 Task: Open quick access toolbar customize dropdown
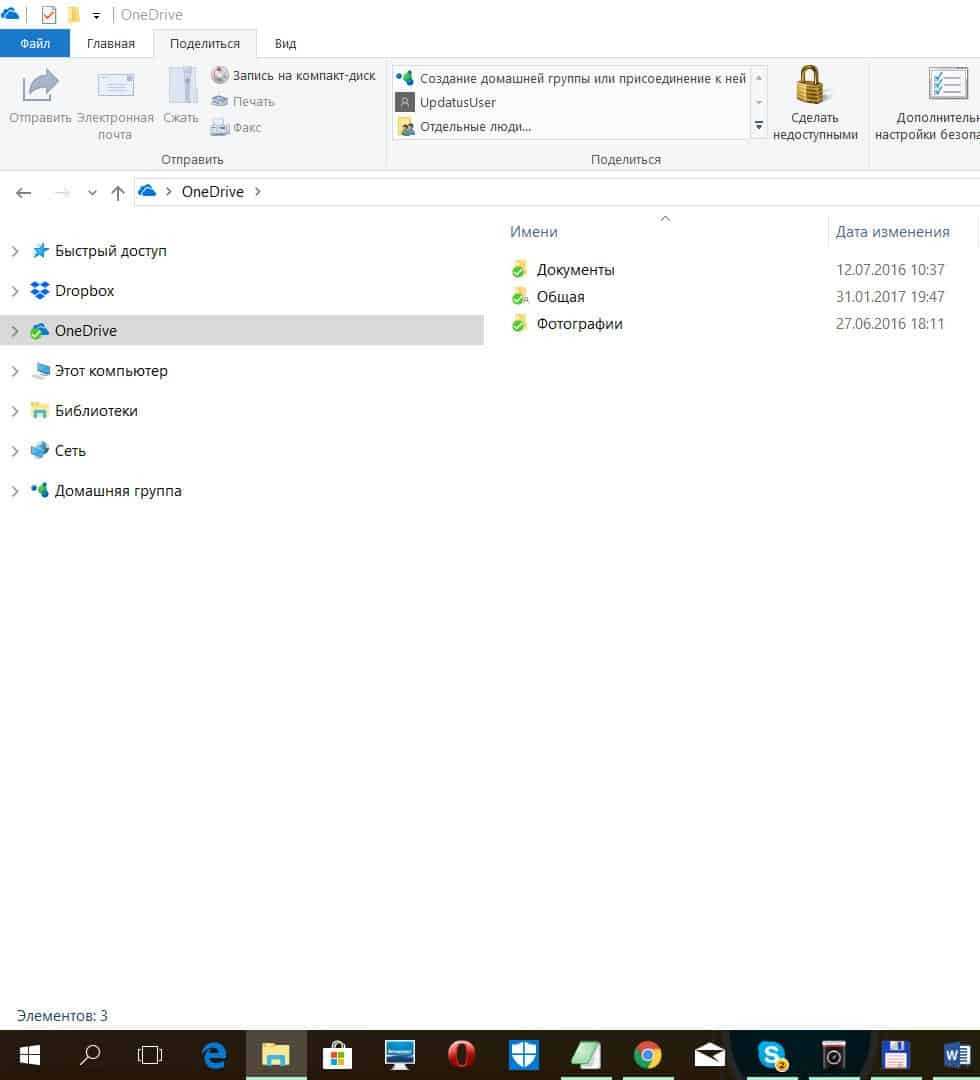(96, 15)
